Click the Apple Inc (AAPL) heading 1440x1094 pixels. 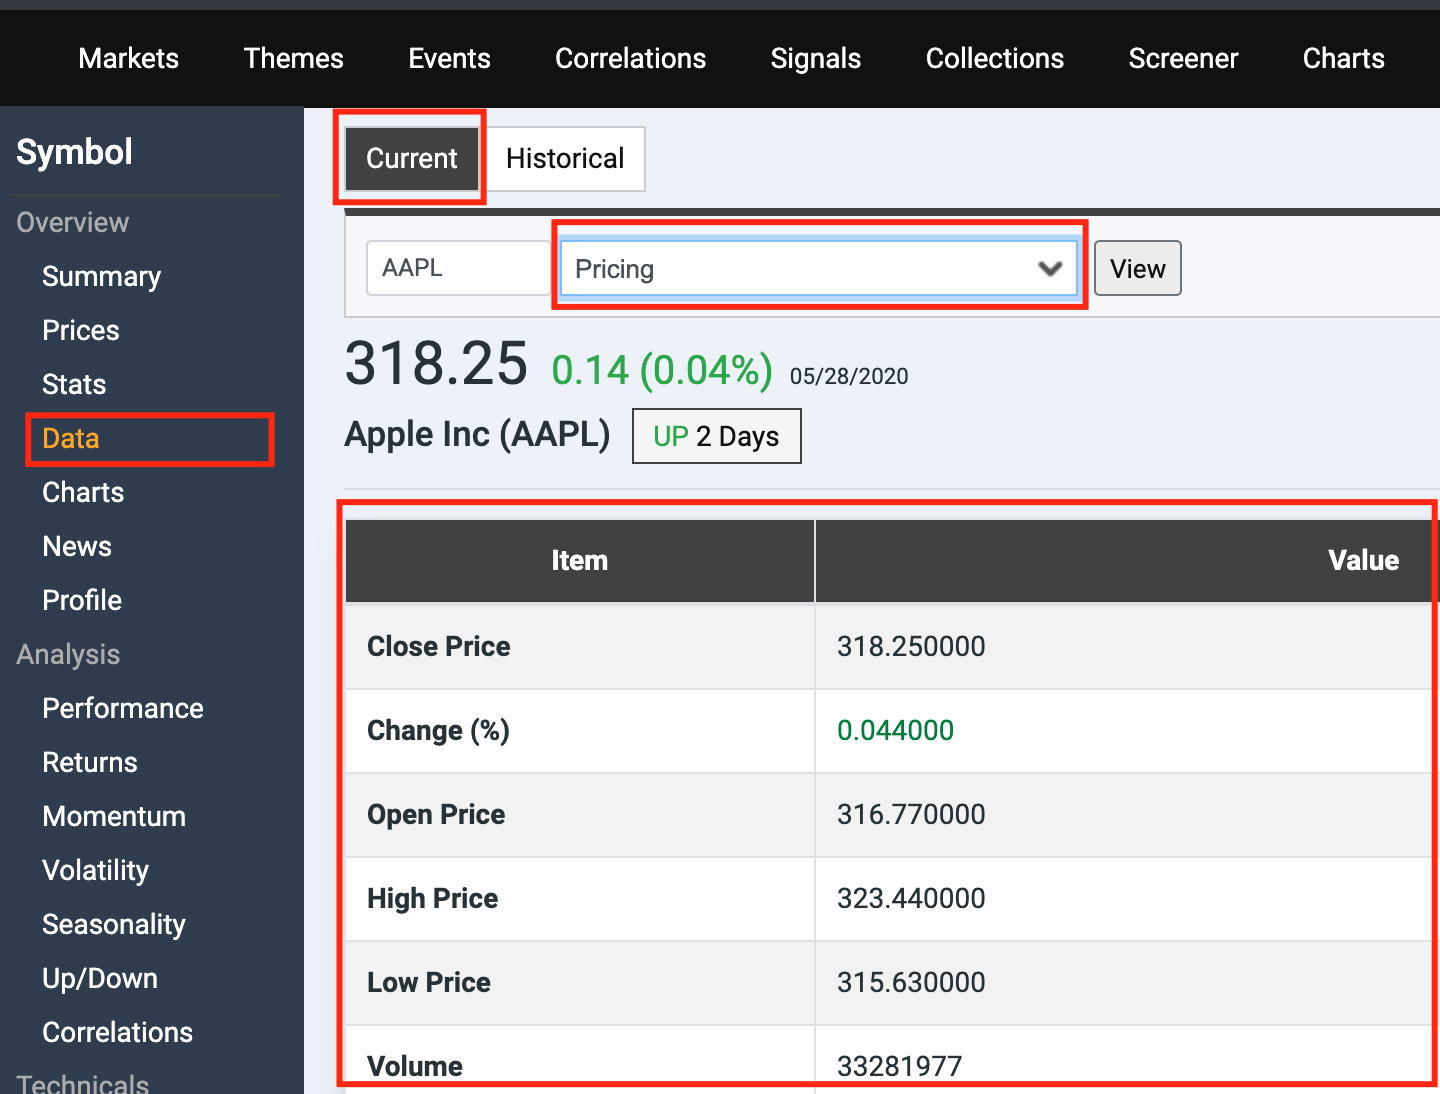[x=477, y=434]
